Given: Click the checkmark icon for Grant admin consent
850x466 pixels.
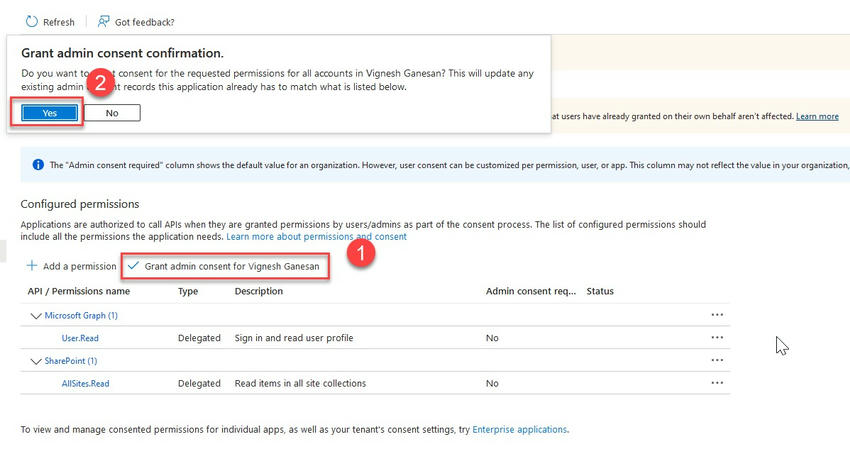Looking at the screenshot, I should coord(133,266).
